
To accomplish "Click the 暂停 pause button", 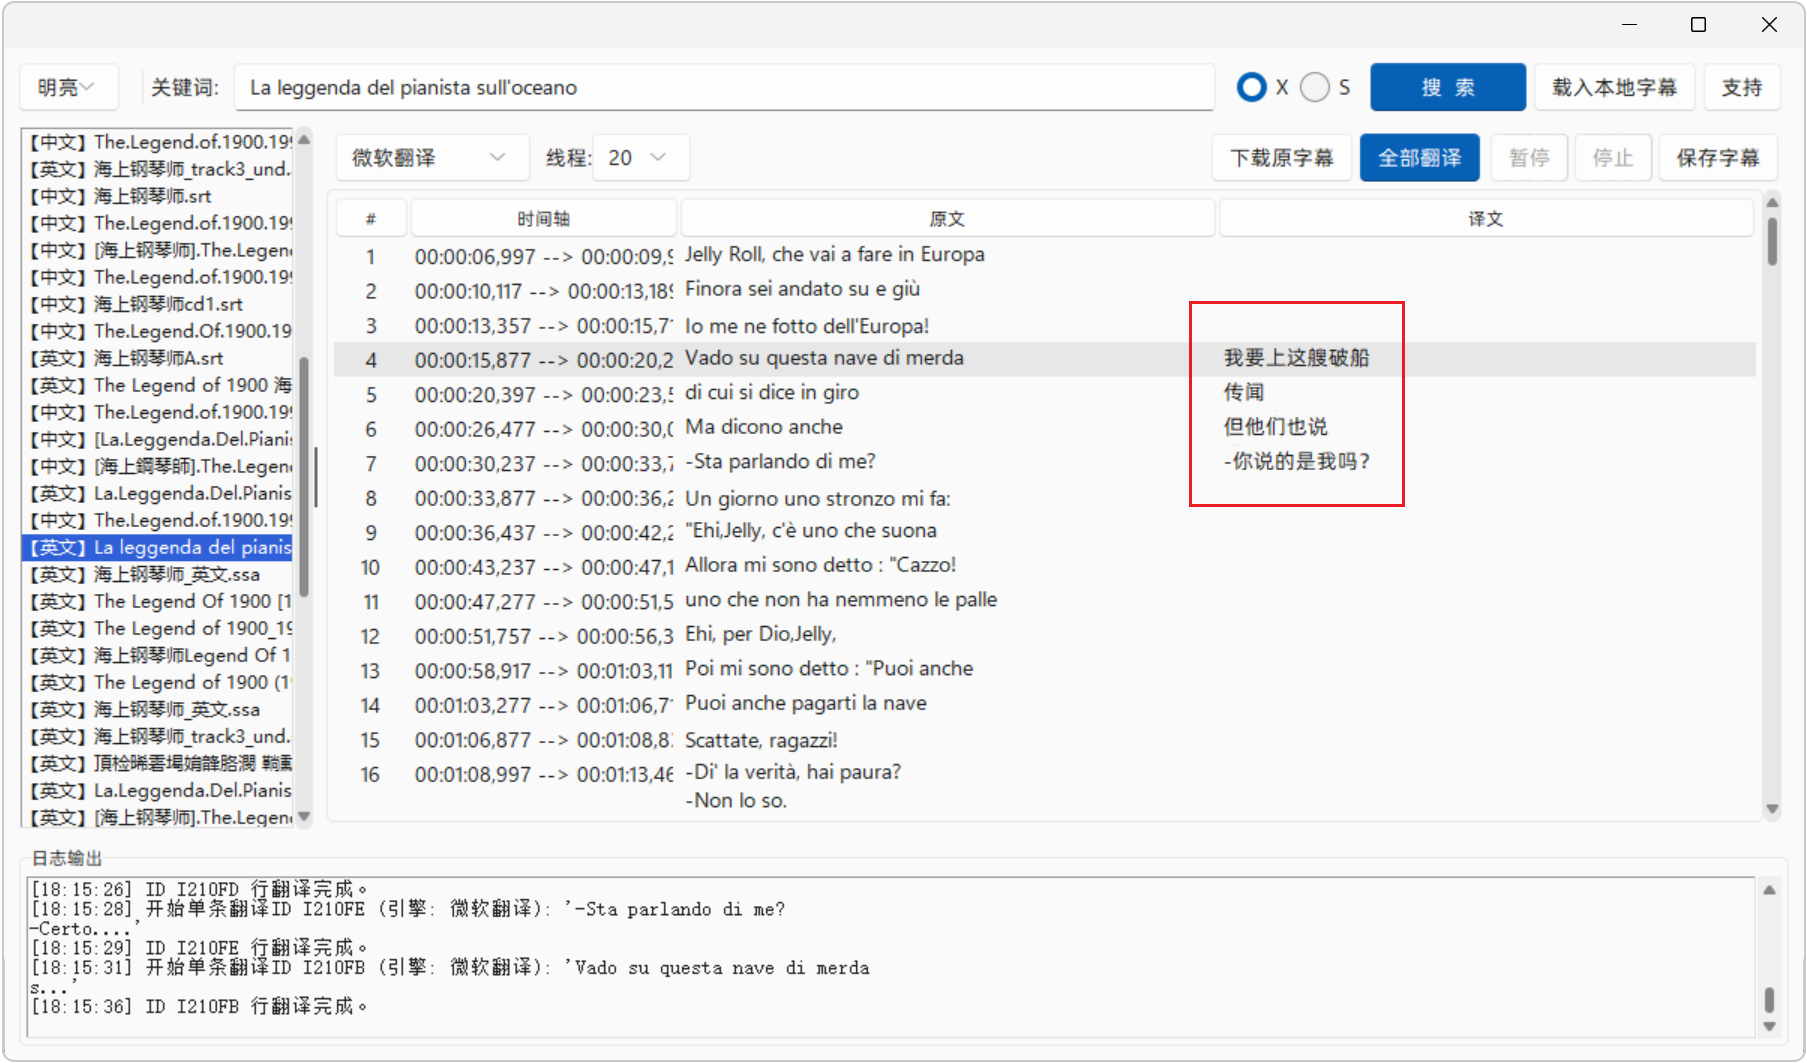I will (x=1529, y=158).
